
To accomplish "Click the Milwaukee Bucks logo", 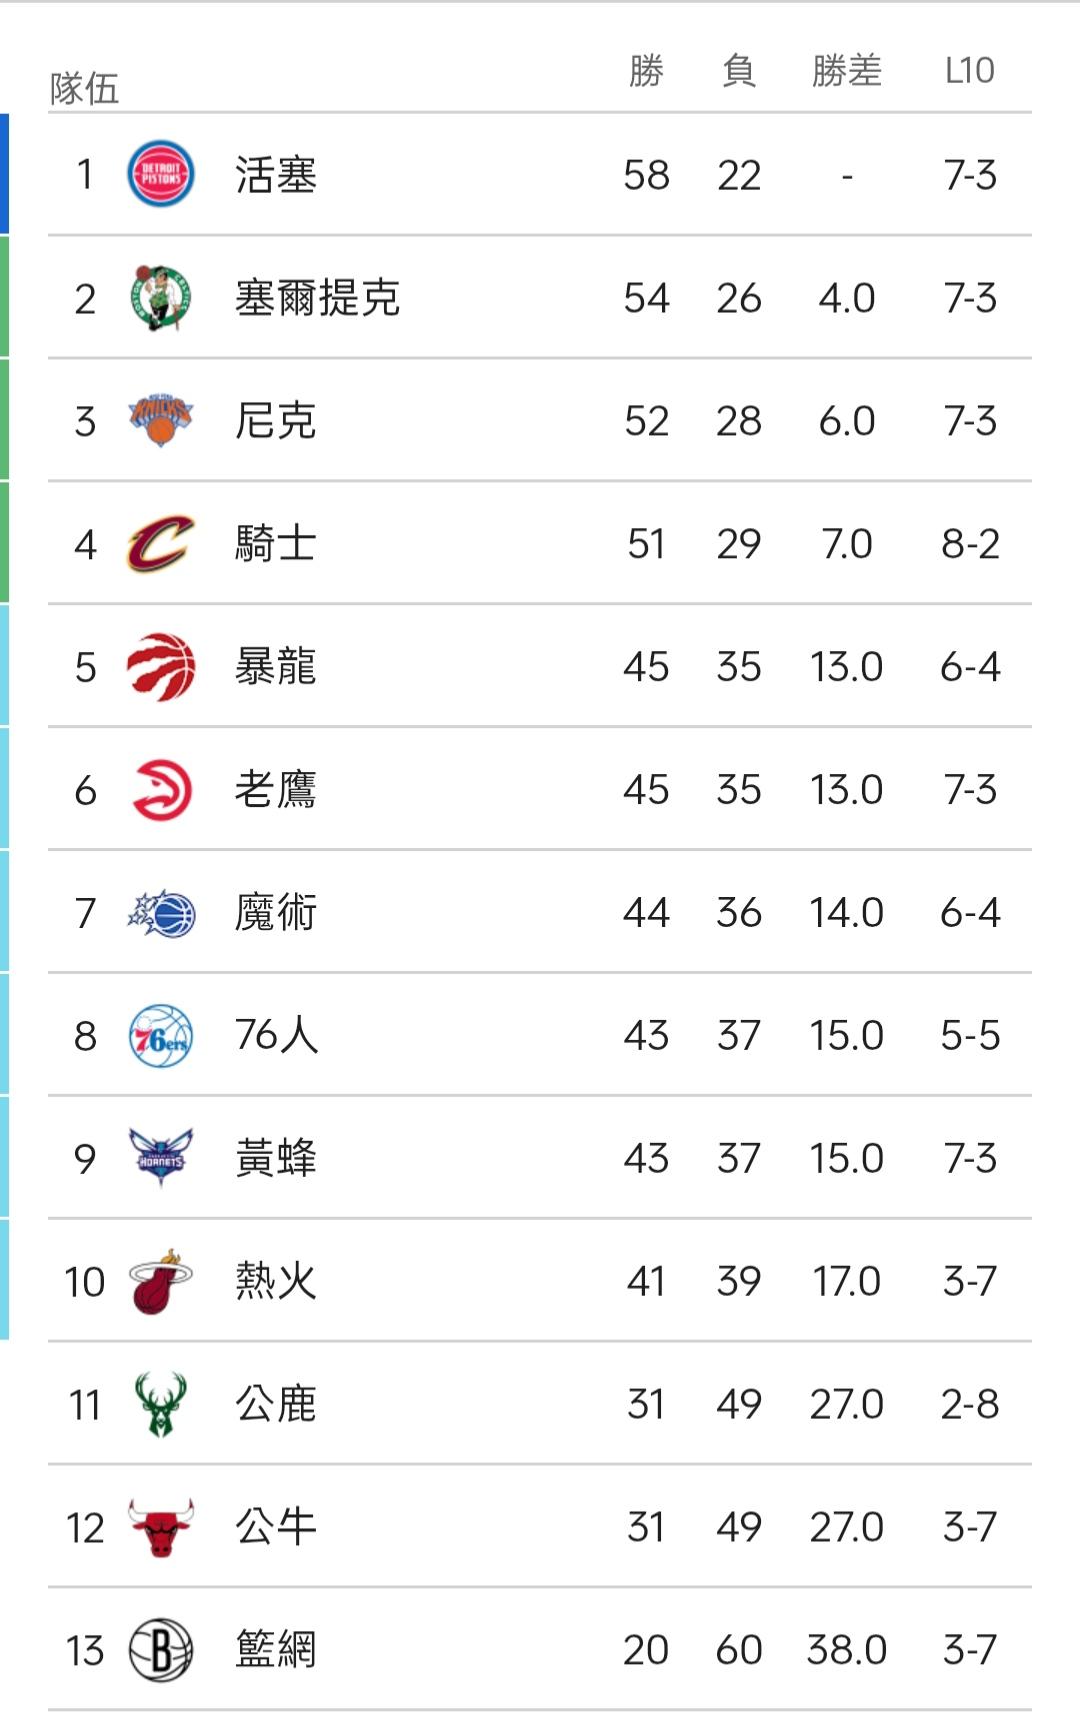I will coord(160,1404).
